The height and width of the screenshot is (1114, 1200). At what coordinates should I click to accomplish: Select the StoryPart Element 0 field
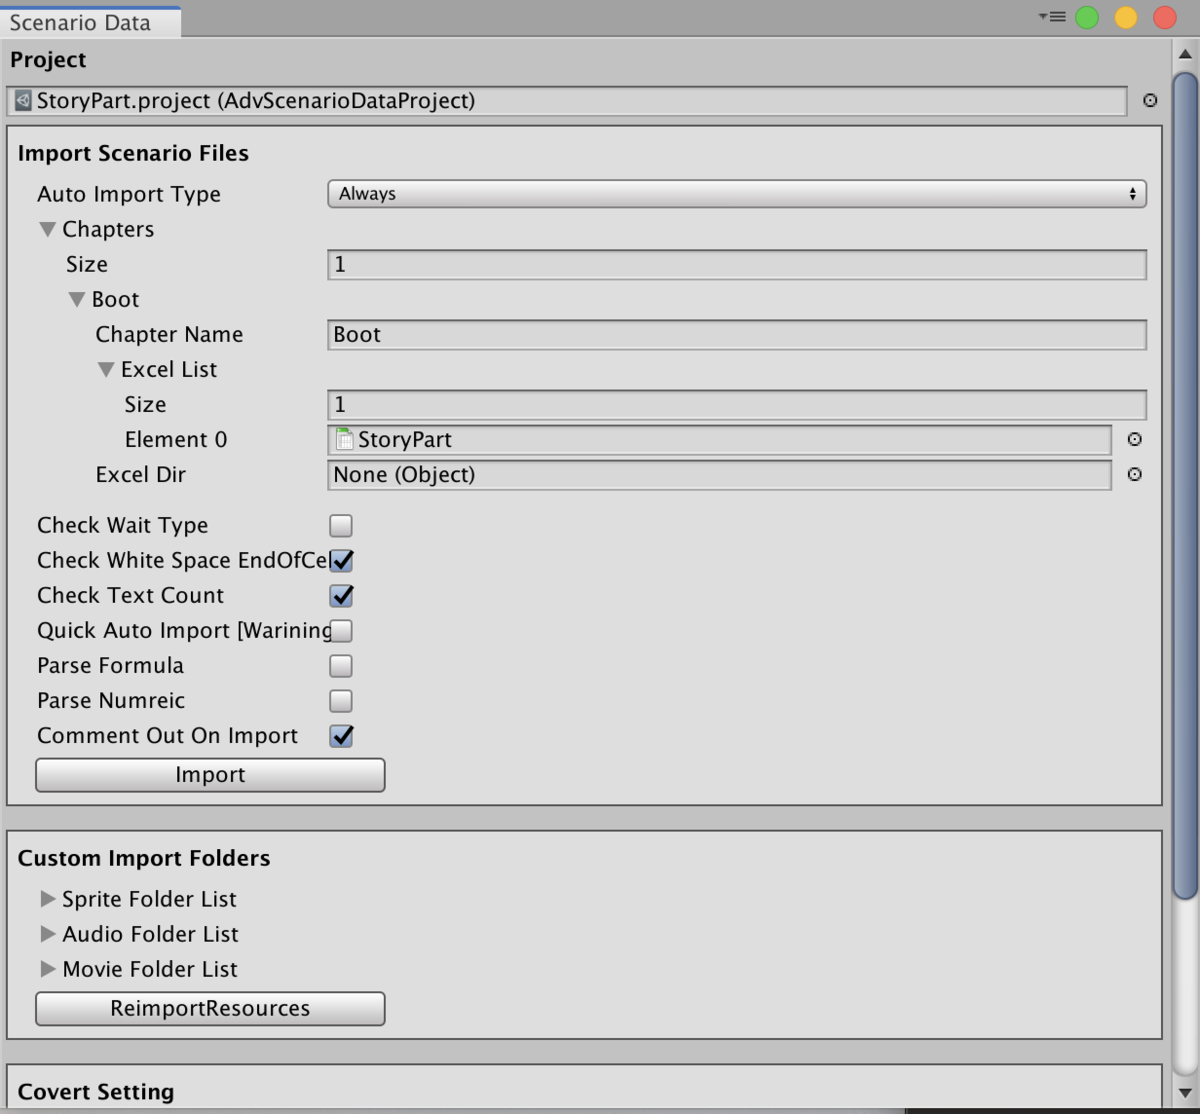(719, 439)
